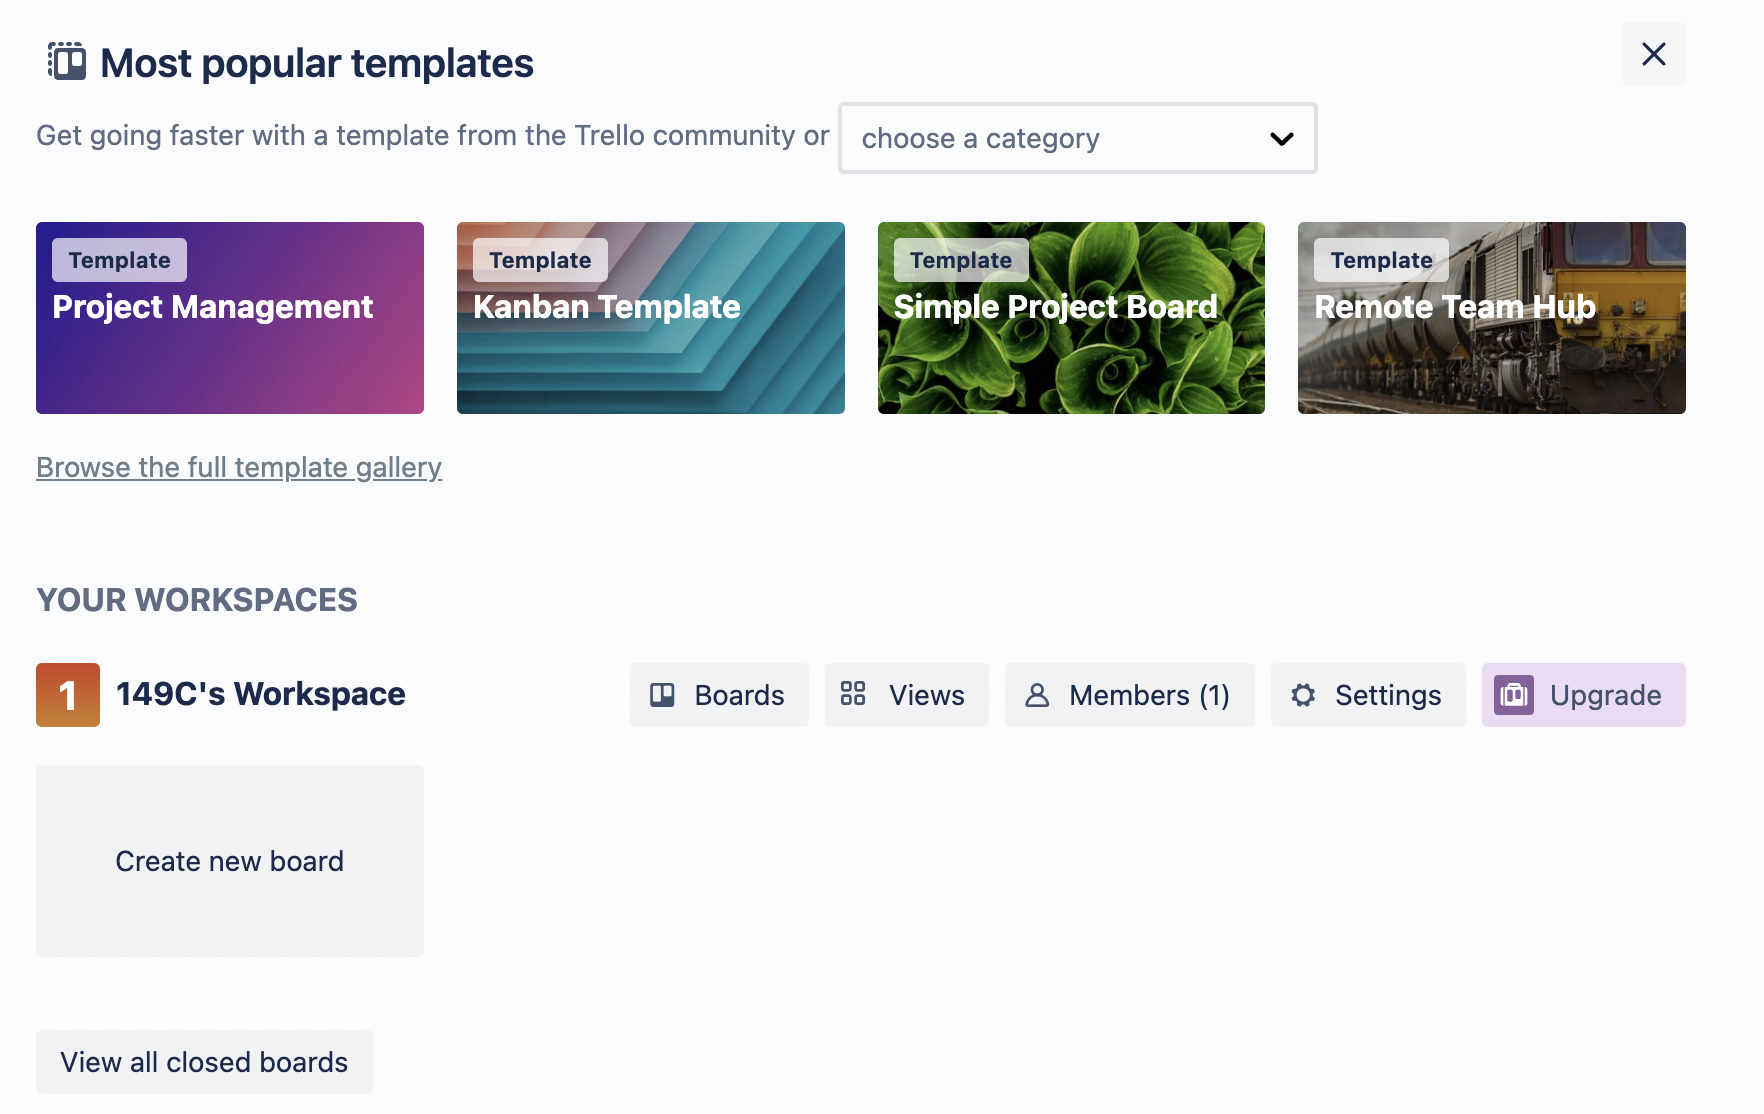Screen dimensions: 1764x1114
Task: View all closed boards
Action: [204, 1062]
